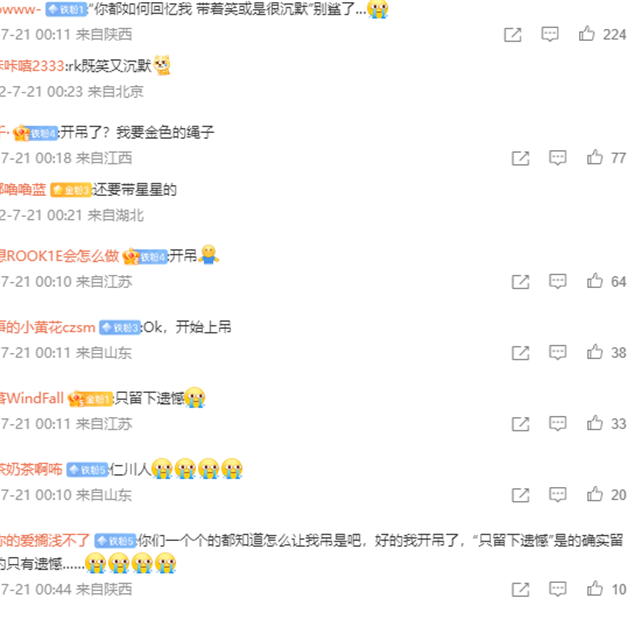Screen dimensions: 640x619
Task: Reply to the Ok，开始上吊 comment
Action: coord(558,353)
